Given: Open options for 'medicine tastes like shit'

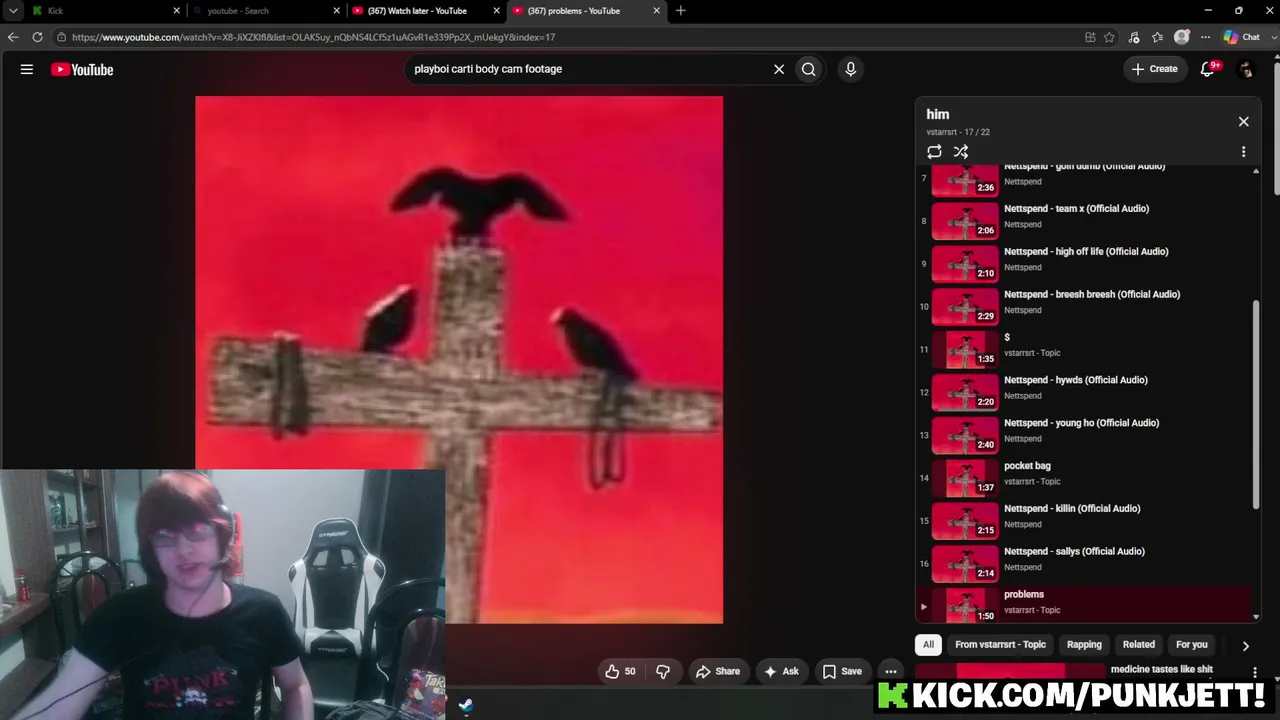Looking at the screenshot, I should (x=1255, y=673).
